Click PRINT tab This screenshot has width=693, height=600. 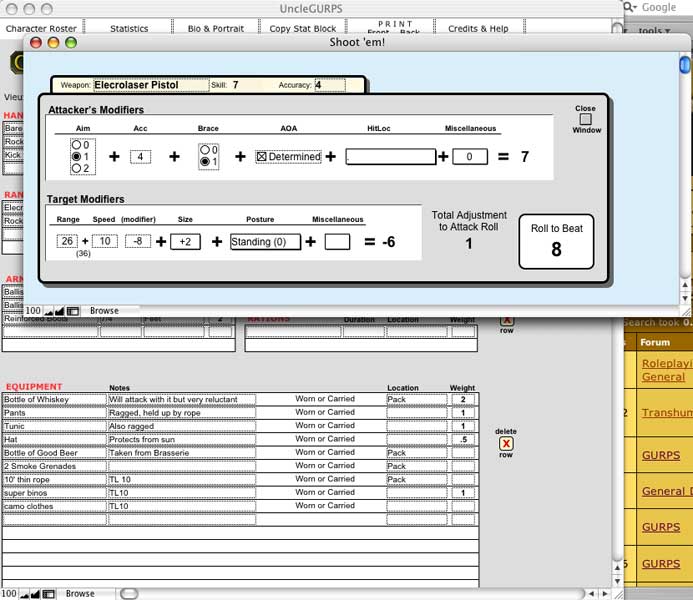(x=395, y=24)
